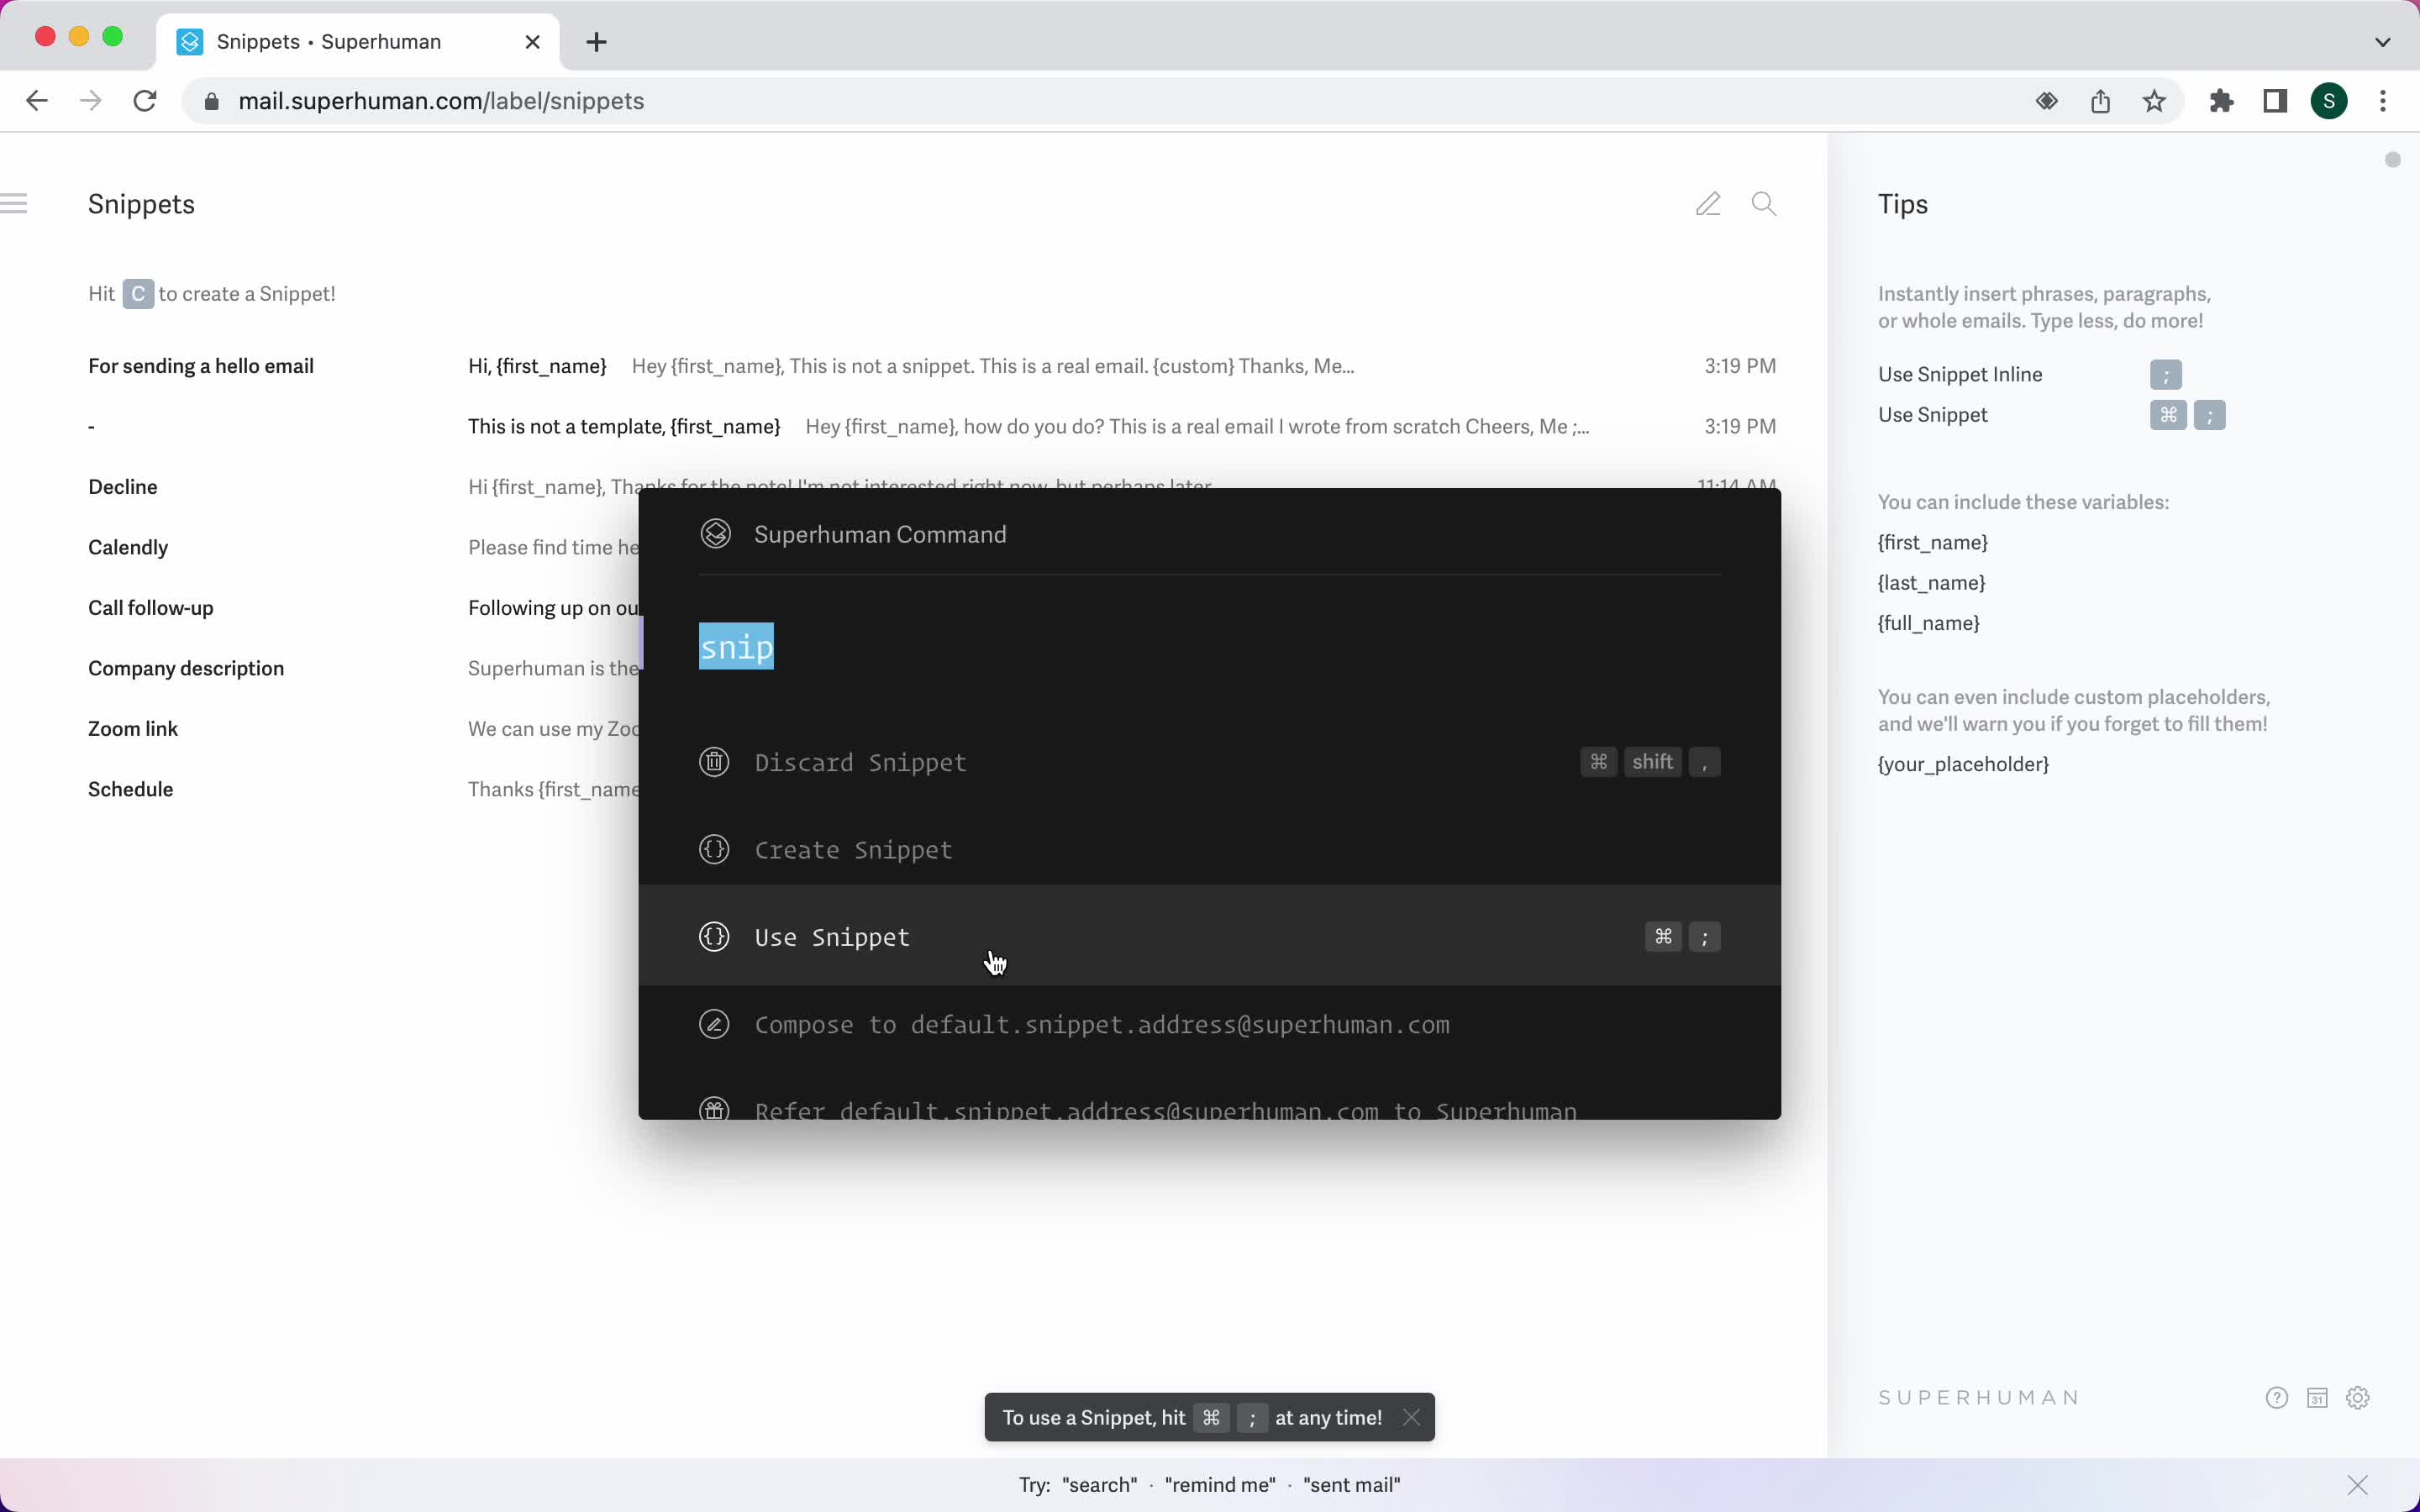Toggle the browser side panel icon
This screenshot has height=1512, width=2420.
tap(2275, 101)
